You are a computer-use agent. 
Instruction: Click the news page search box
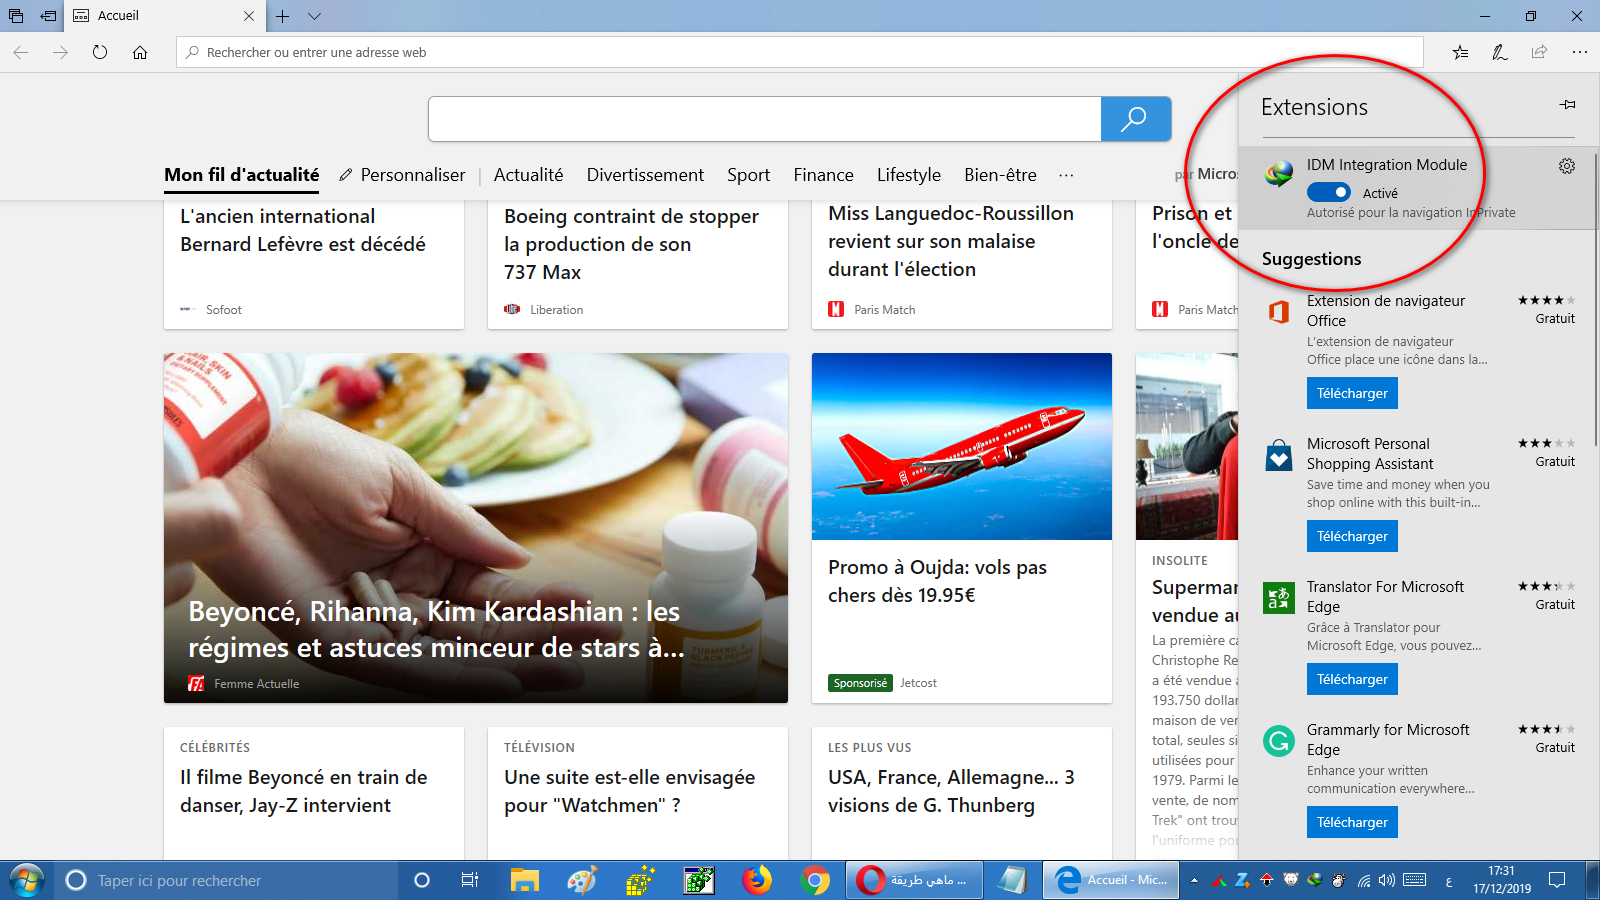765,119
